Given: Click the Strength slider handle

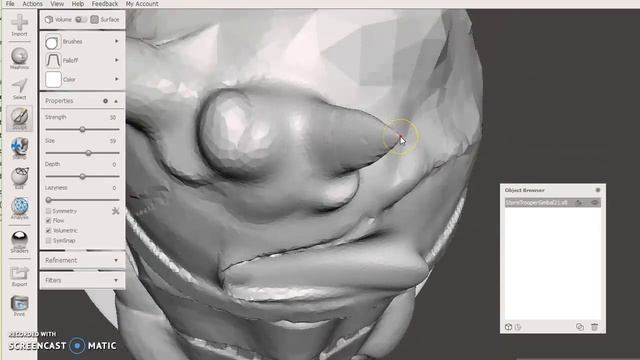Looking at the screenshot, I should [82, 129].
